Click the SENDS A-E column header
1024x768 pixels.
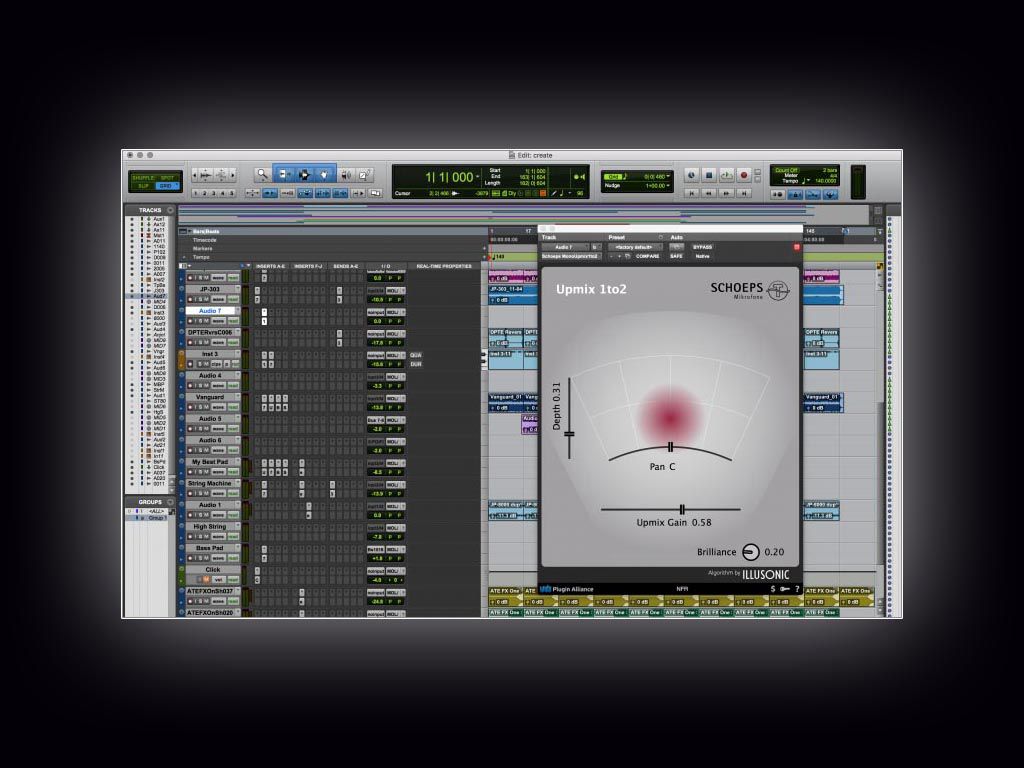point(347,266)
